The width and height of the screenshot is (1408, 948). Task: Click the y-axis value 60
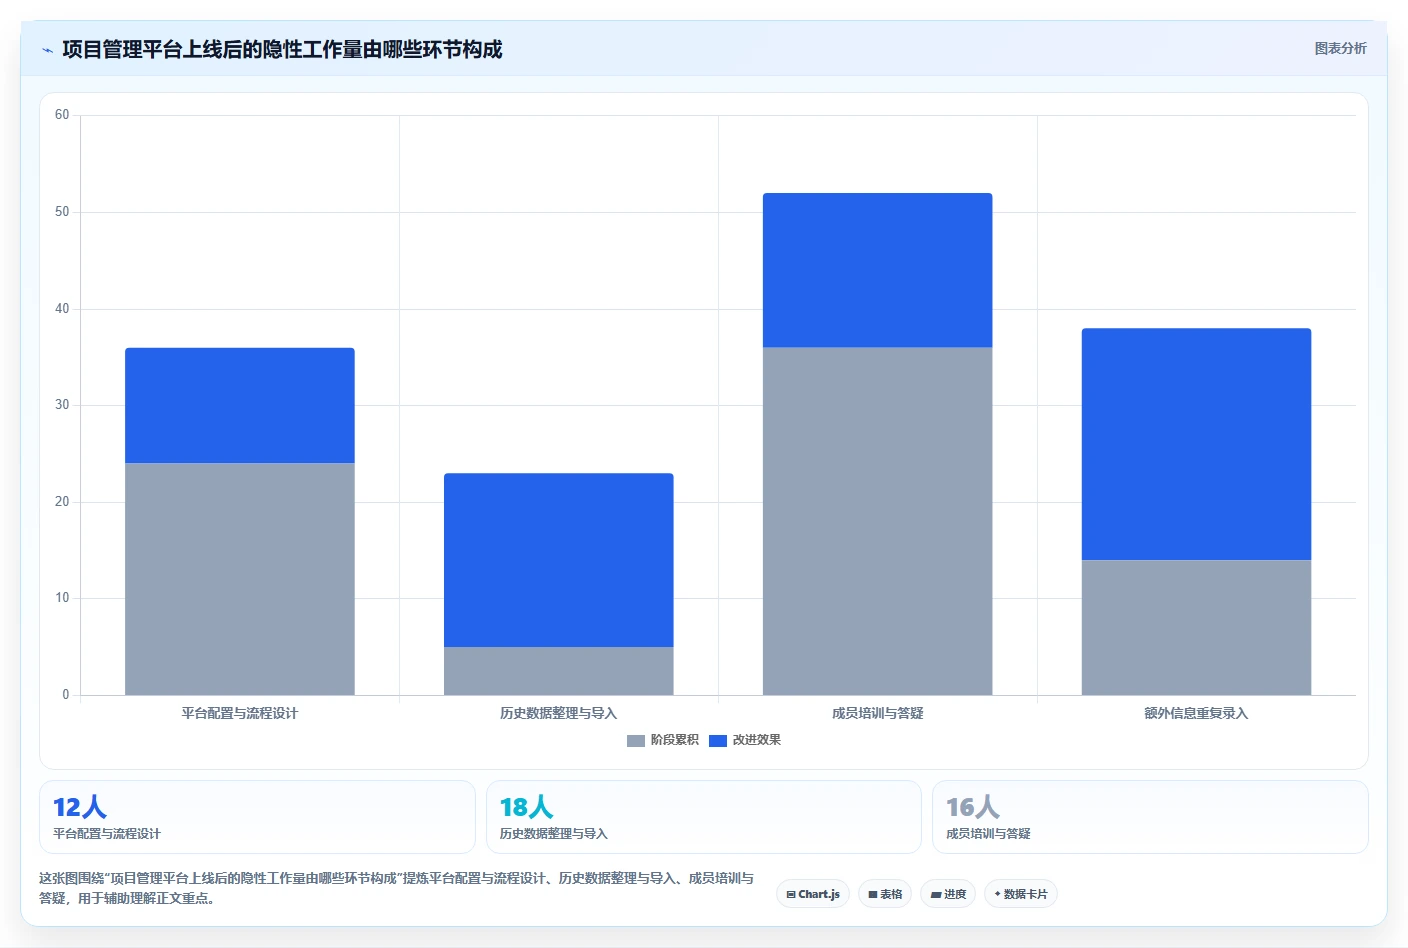[x=62, y=115]
